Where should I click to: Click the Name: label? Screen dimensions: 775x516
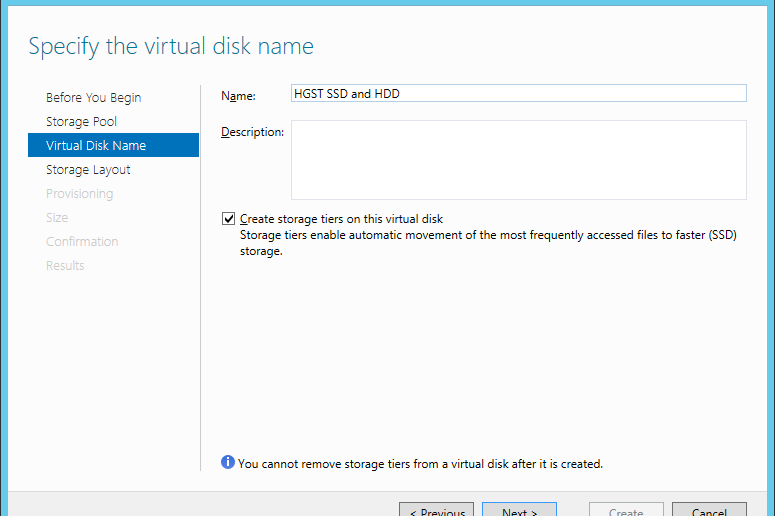(x=238, y=96)
